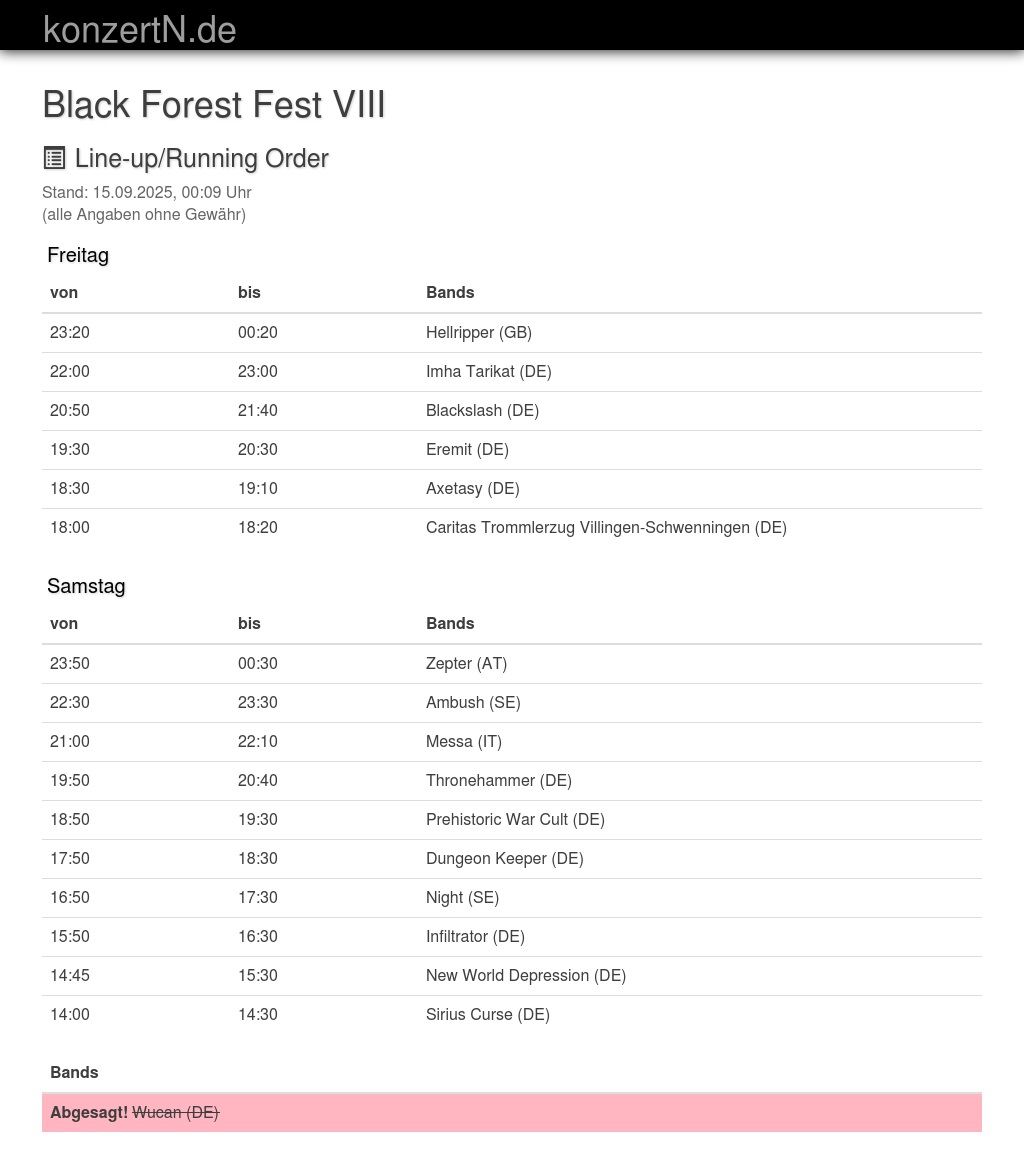Select Dungeon Keeper (DE) band
The height and width of the screenshot is (1152, 1024).
504,859
